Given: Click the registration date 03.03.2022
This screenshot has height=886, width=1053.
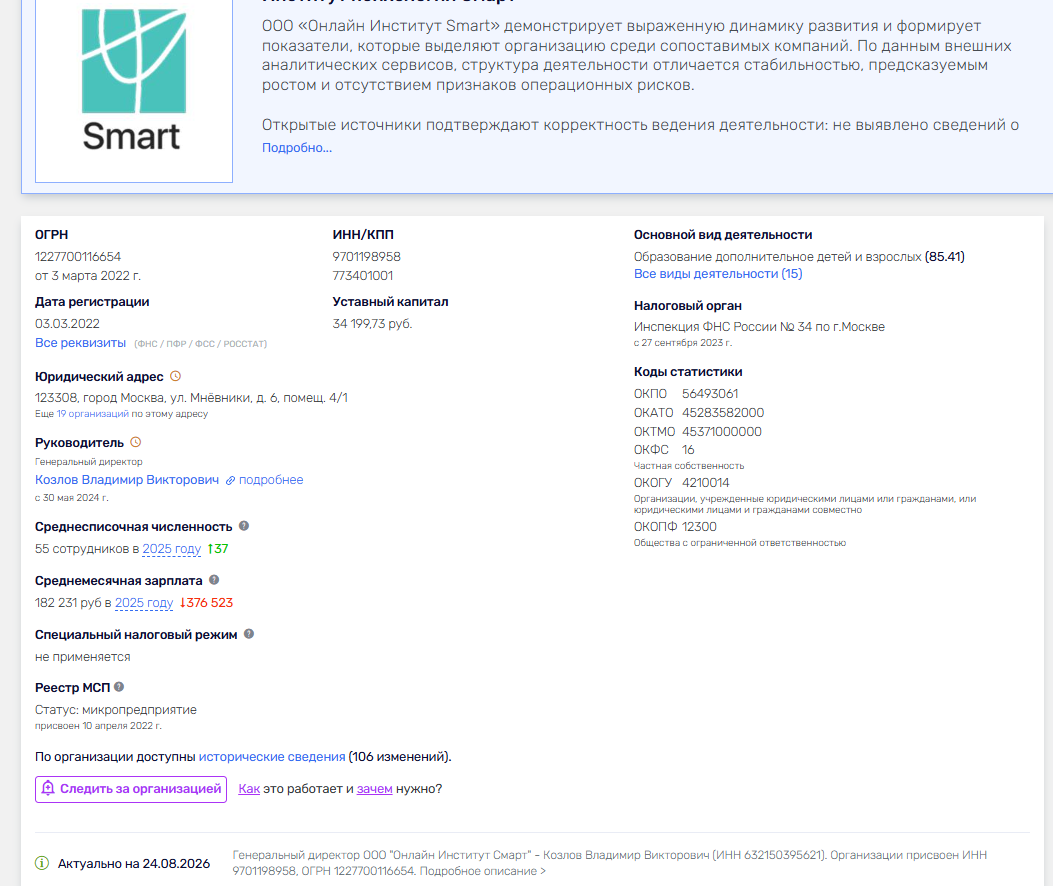Looking at the screenshot, I should tap(67, 324).
